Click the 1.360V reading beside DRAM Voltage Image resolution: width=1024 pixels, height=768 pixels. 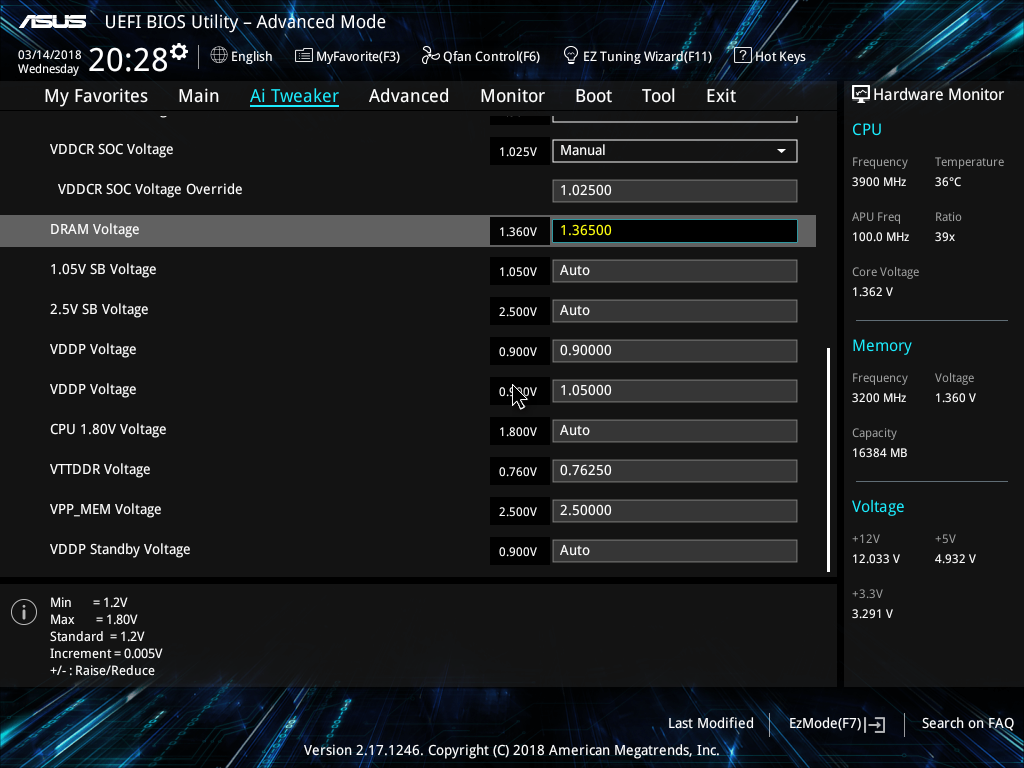[519, 231]
